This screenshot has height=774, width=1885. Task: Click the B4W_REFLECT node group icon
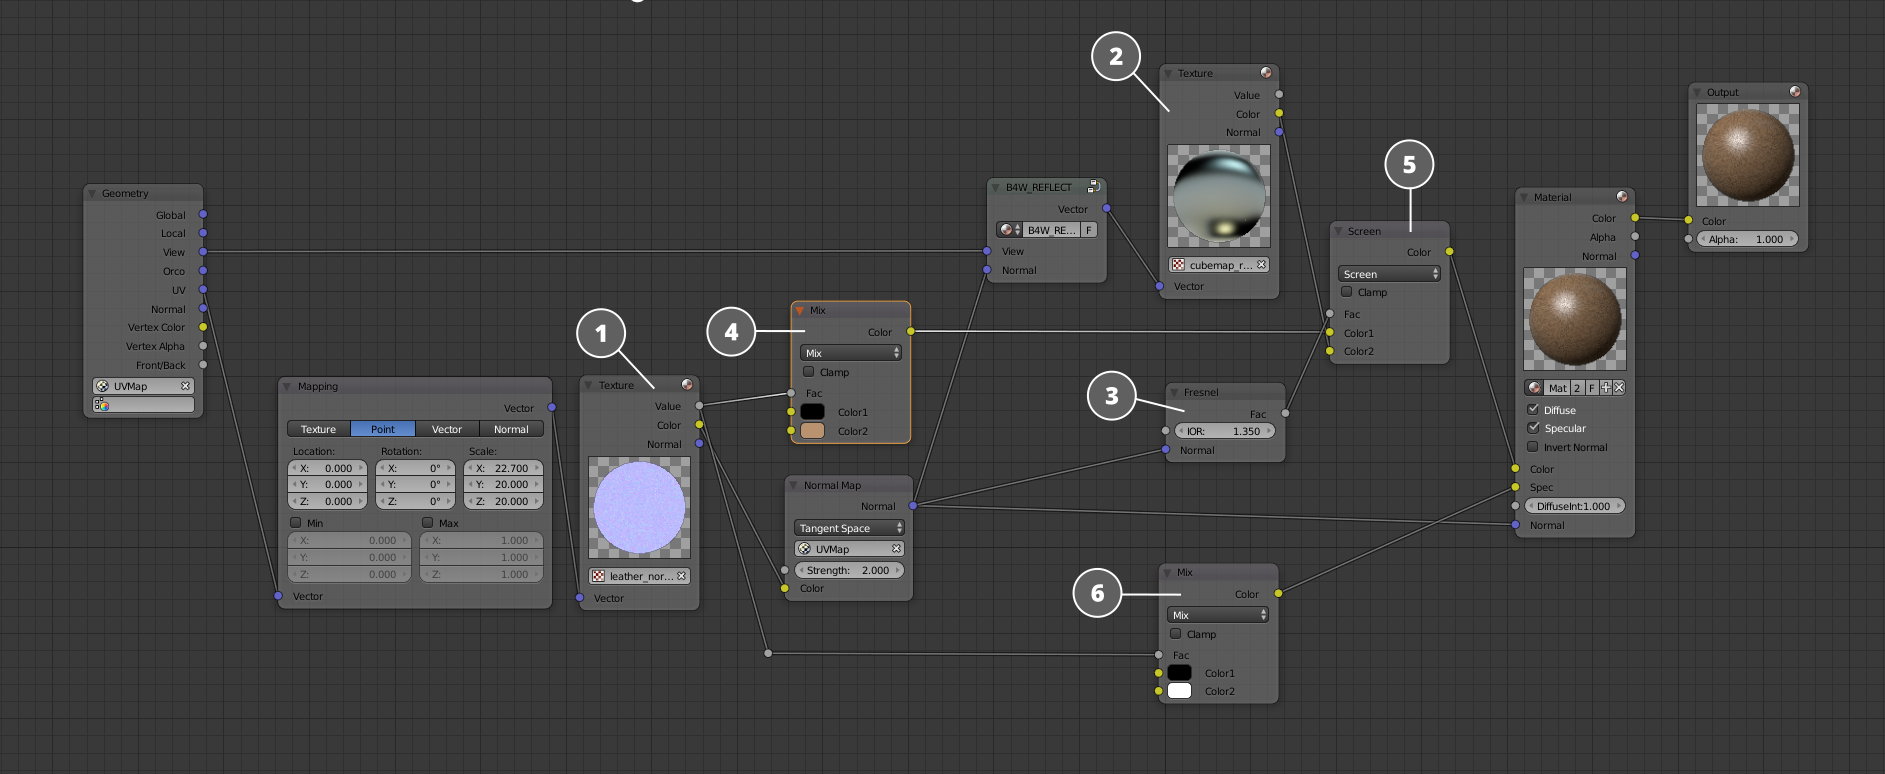pyautogui.click(x=1094, y=187)
